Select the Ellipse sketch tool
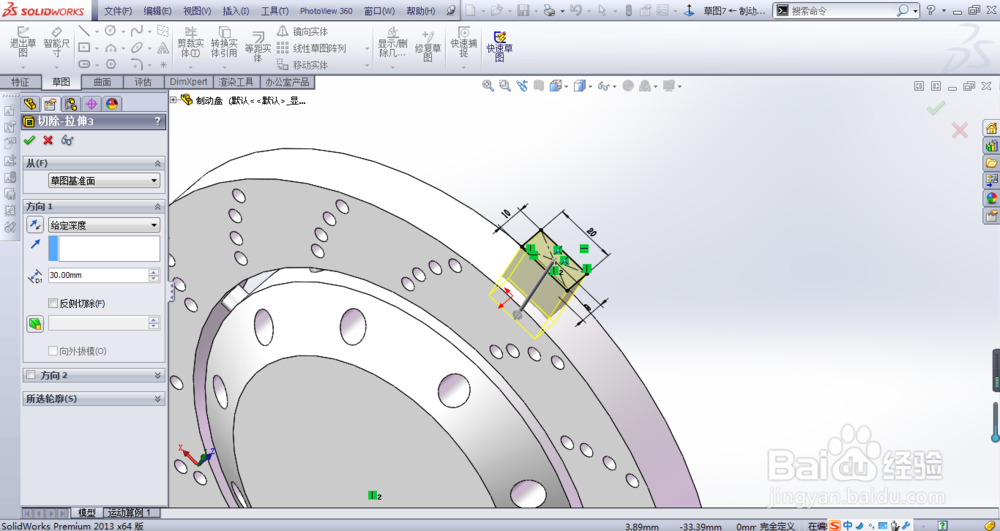The height and width of the screenshot is (531, 1000). 136,48
